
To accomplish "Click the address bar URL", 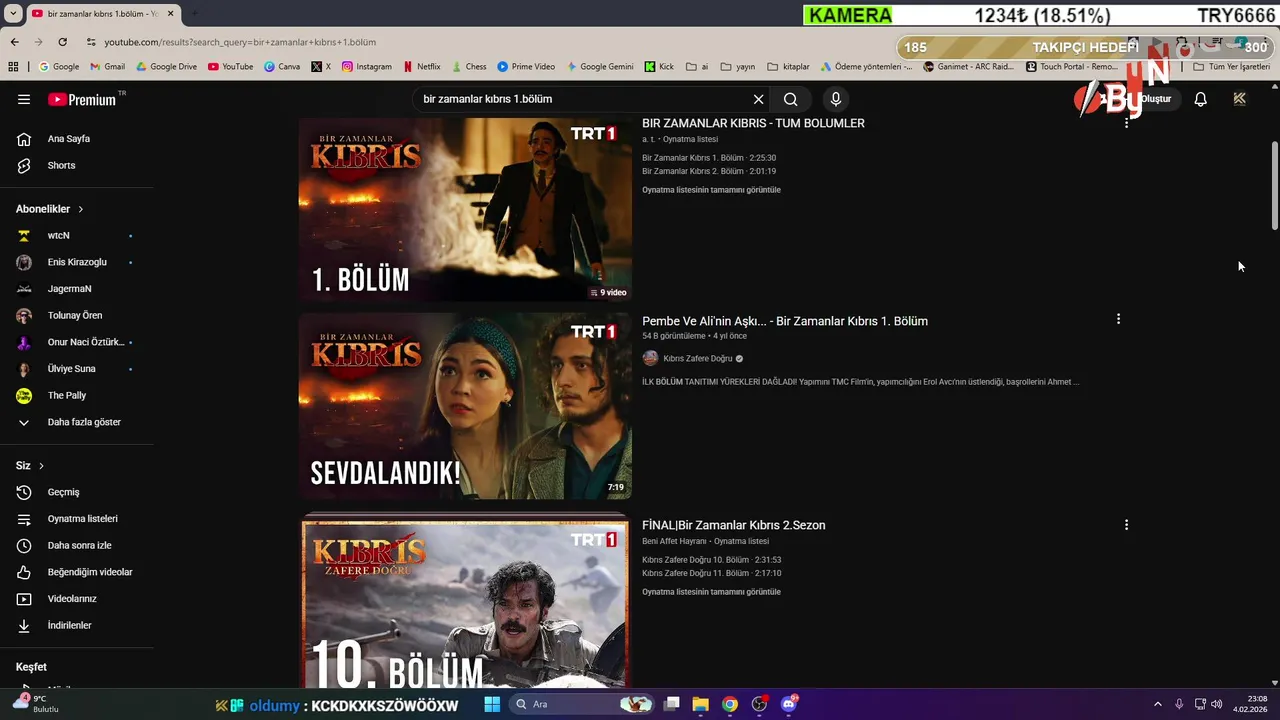I will coord(240,42).
